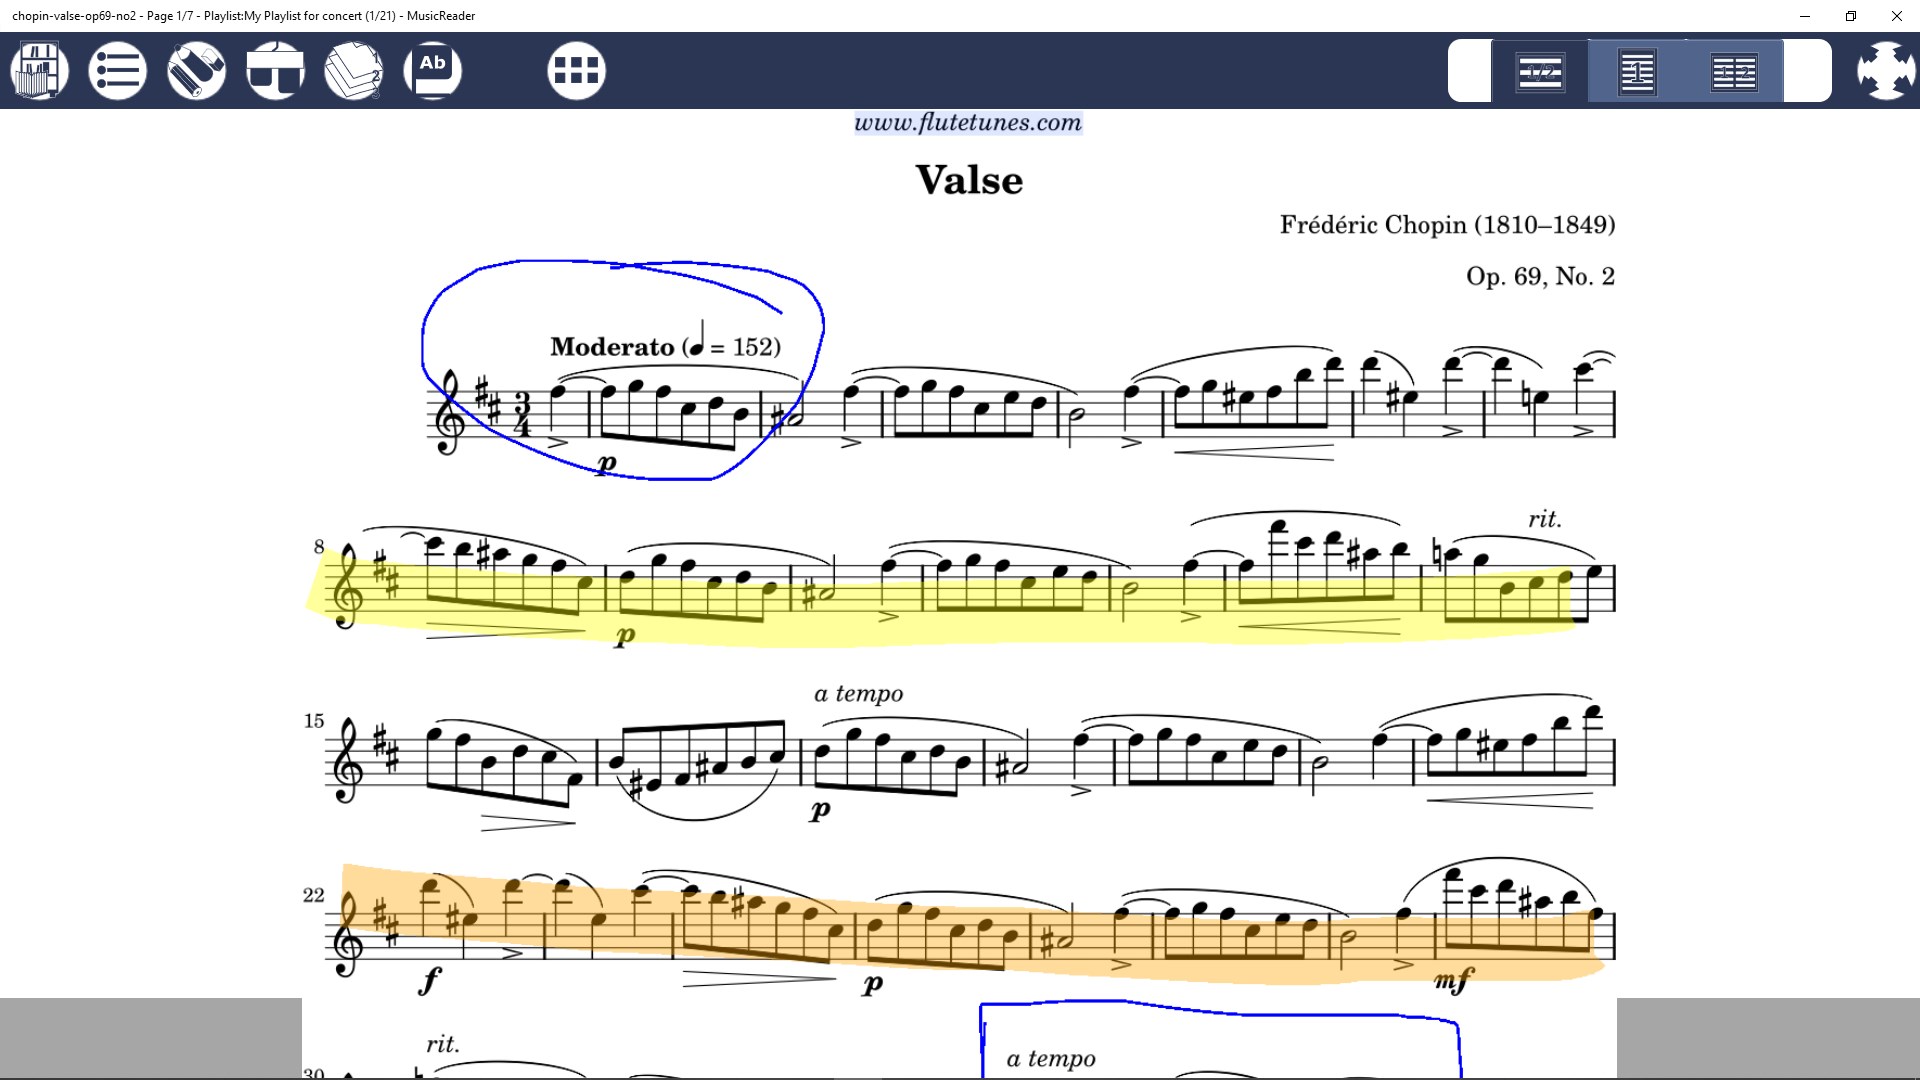The width and height of the screenshot is (1920, 1080).
Task: Enable two-page side-by-side view
Action: (x=1734, y=72)
